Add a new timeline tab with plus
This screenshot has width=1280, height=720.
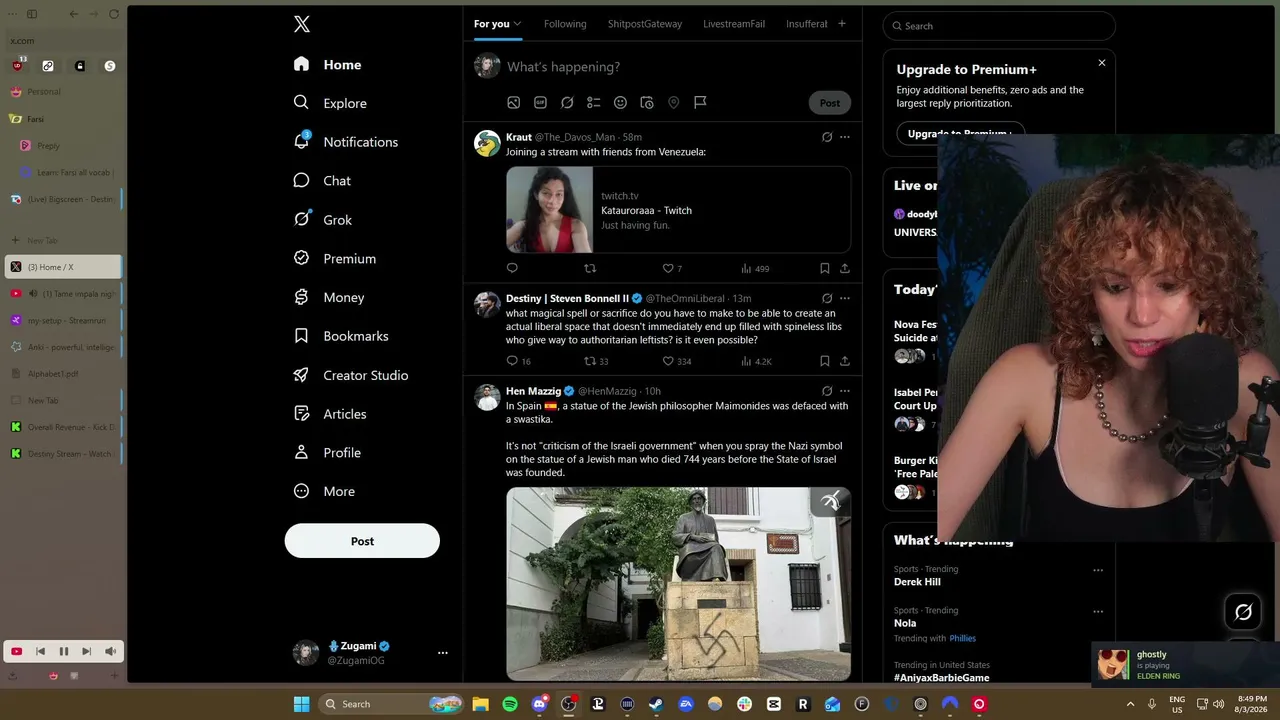coord(842,23)
